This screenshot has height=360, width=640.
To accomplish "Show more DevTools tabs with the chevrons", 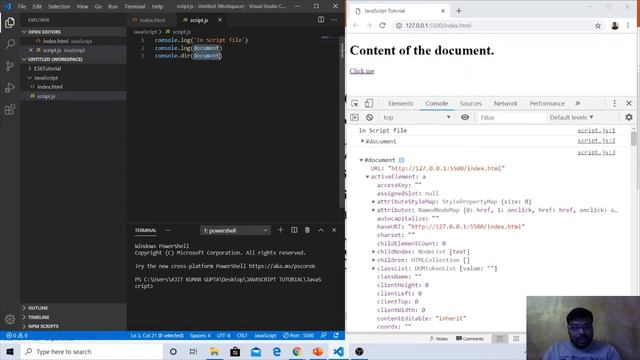I will [x=578, y=103].
